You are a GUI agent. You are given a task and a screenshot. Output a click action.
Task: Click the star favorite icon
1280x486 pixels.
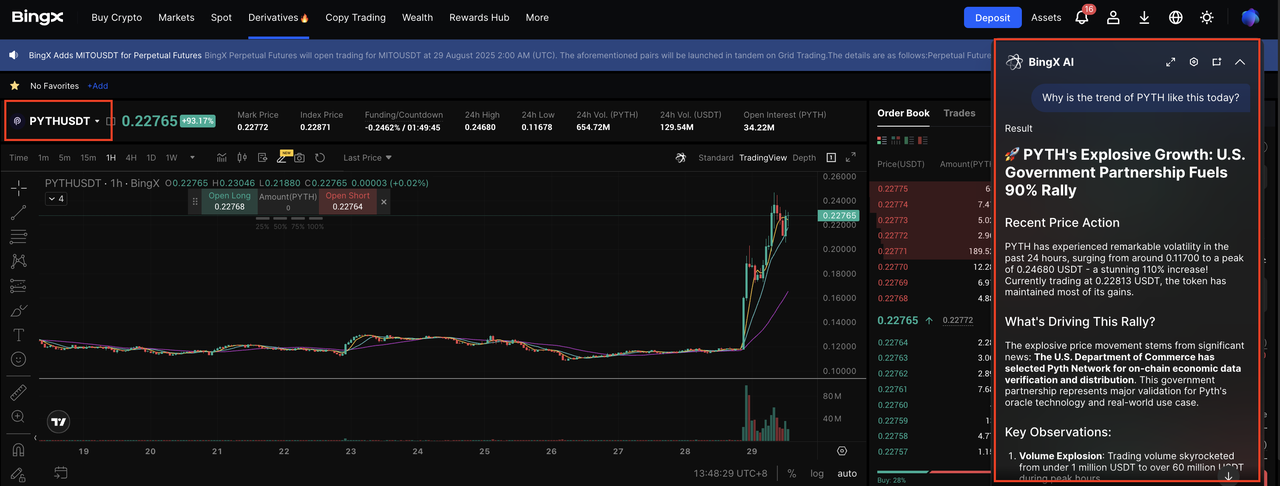(14, 86)
